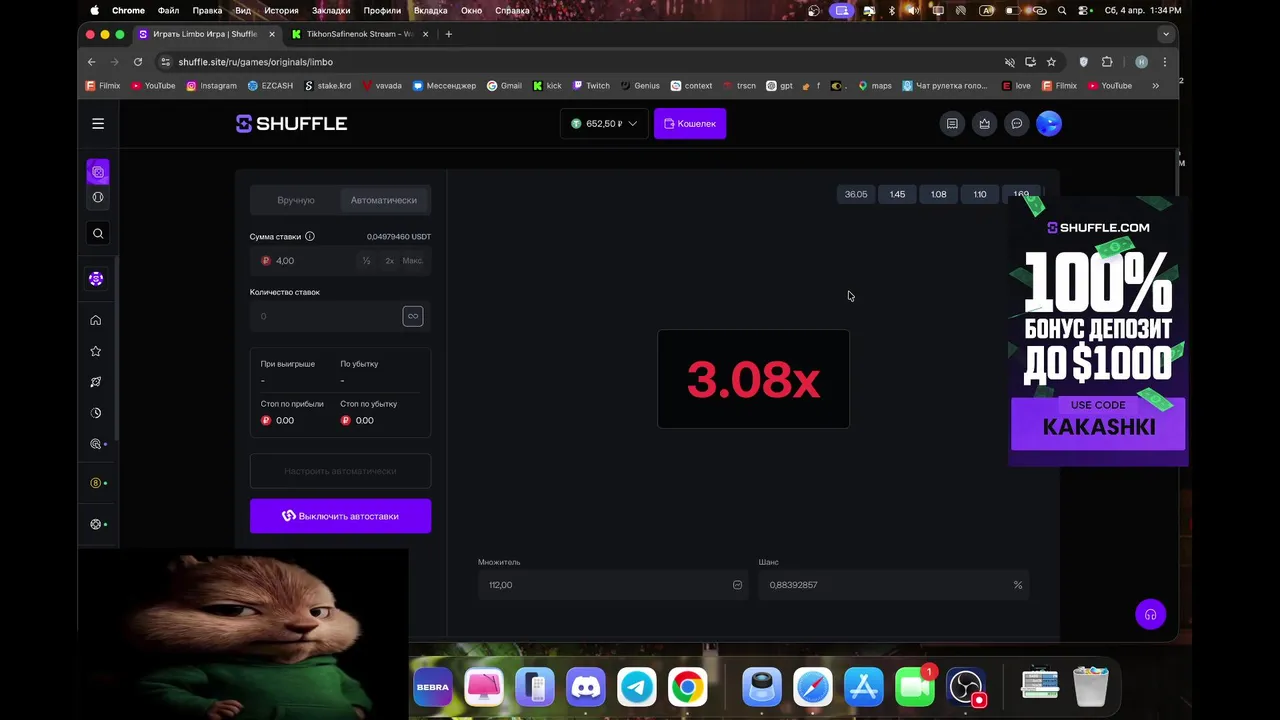Switch to Вручную mode
This screenshot has width=1280, height=720.
click(x=296, y=200)
